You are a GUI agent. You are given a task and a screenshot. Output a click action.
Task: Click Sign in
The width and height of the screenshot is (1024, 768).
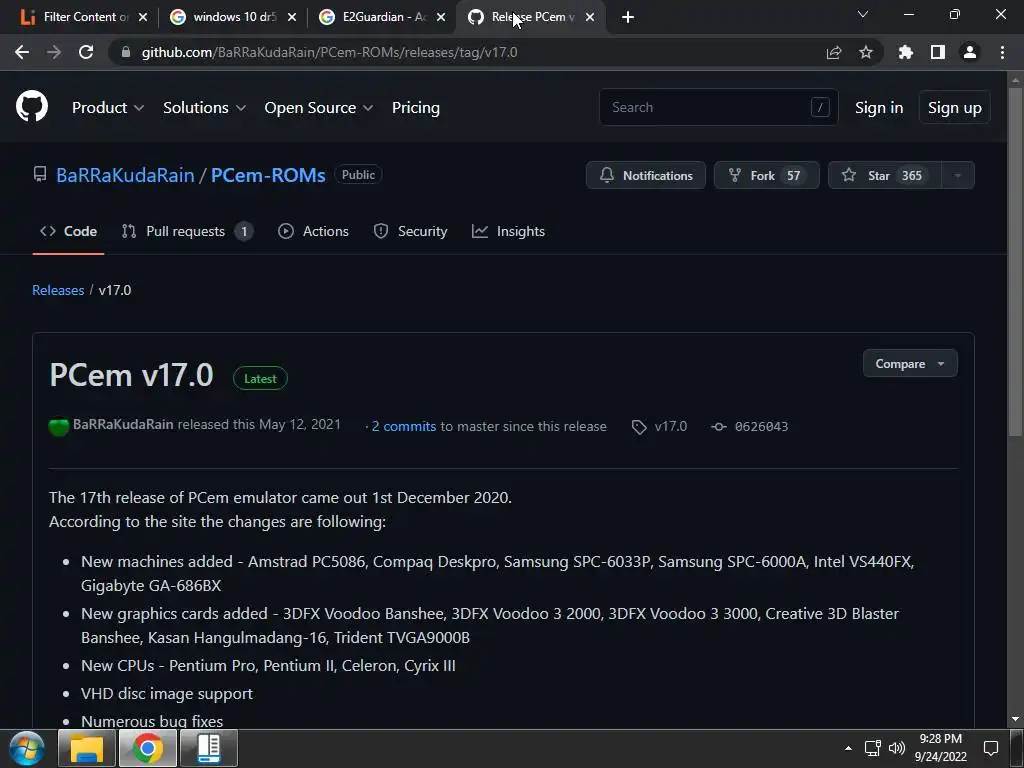pyautogui.click(x=878, y=108)
